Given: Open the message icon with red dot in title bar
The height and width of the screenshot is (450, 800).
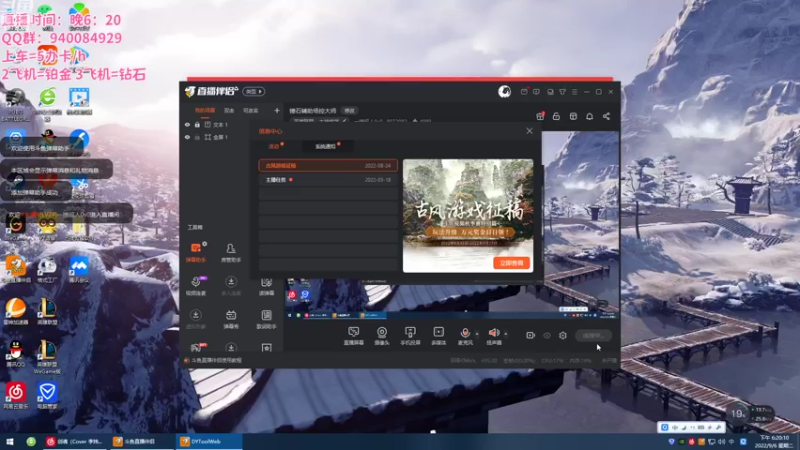Looking at the screenshot, I should point(524,92).
